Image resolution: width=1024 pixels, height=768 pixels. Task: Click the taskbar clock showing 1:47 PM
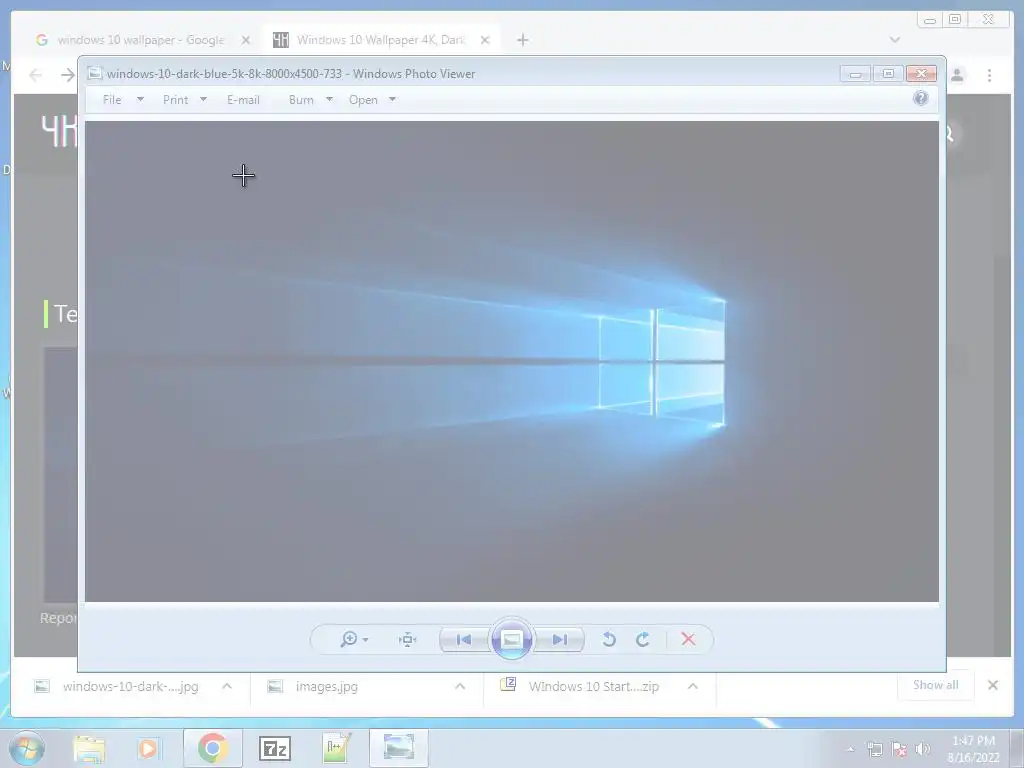click(x=973, y=749)
